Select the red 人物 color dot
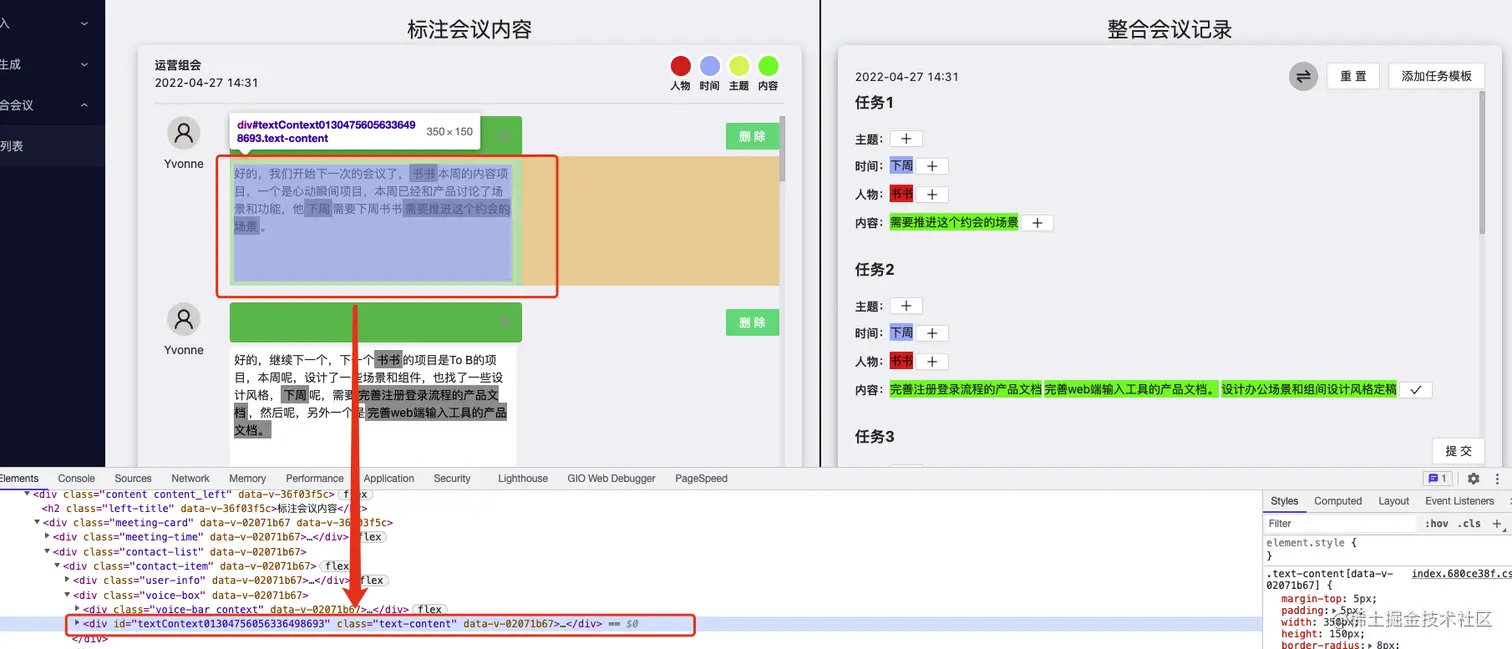This screenshot has height=649, width=1512. tap(681, 66)
